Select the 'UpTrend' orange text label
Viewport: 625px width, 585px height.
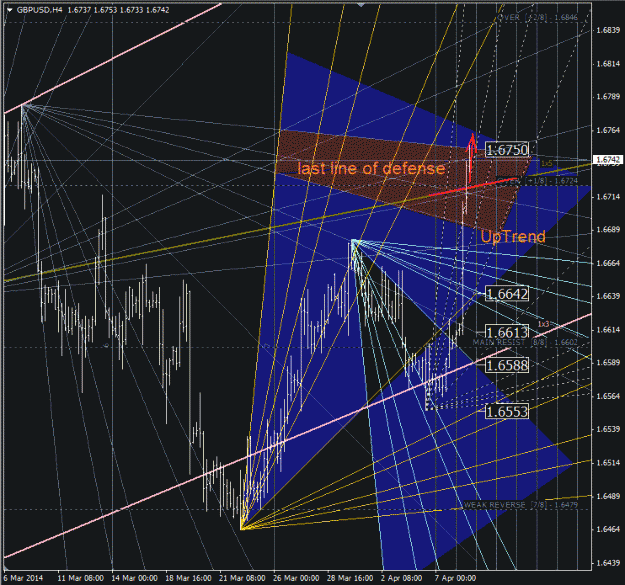click(513, 237)
